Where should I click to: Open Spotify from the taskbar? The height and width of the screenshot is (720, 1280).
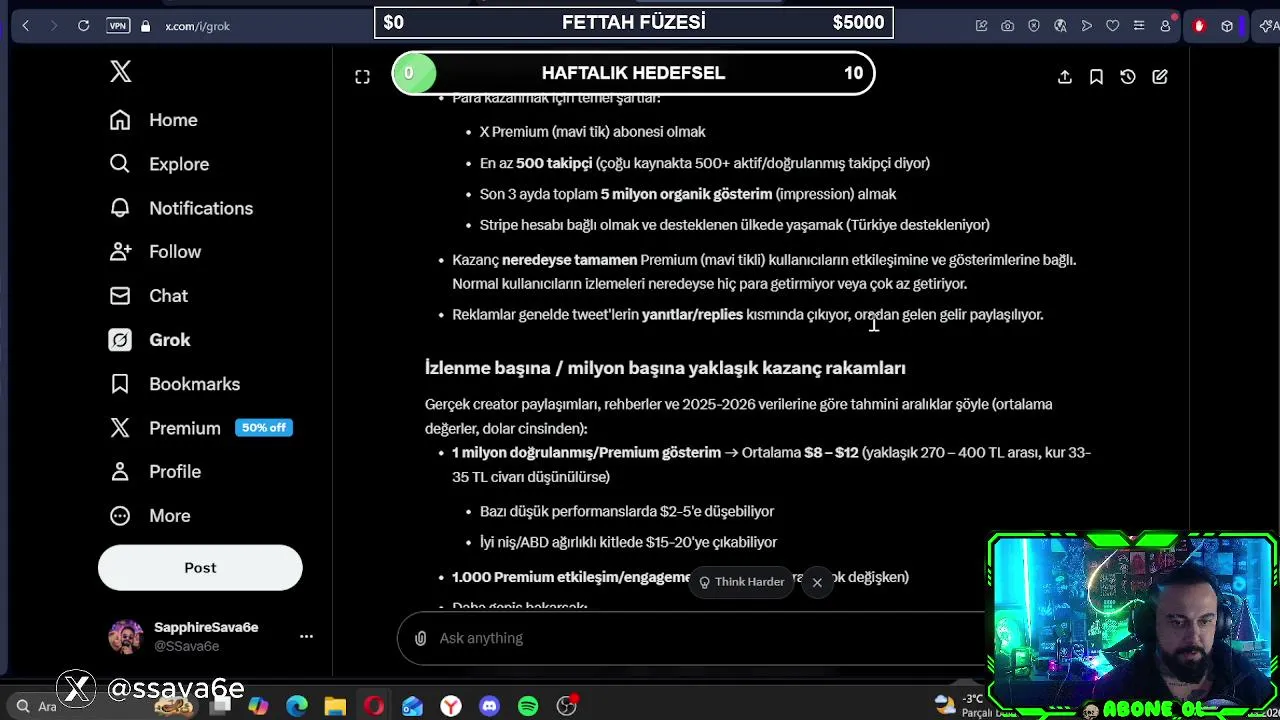(528, 706)
